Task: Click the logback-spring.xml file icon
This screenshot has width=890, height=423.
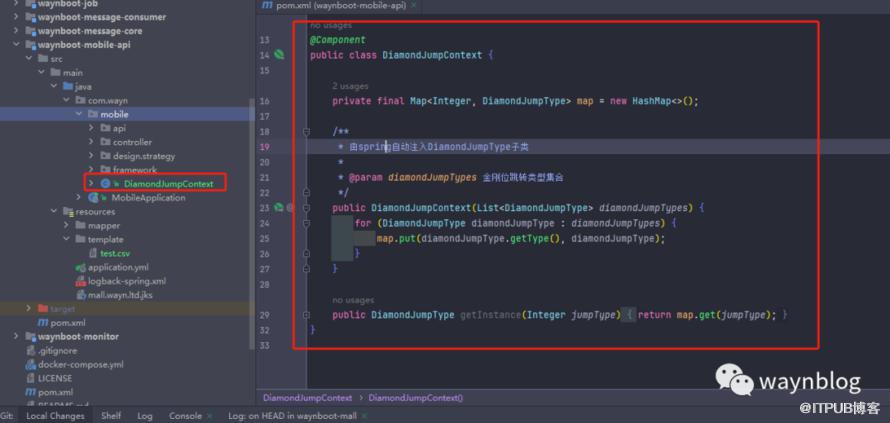Action: [79, 281]
